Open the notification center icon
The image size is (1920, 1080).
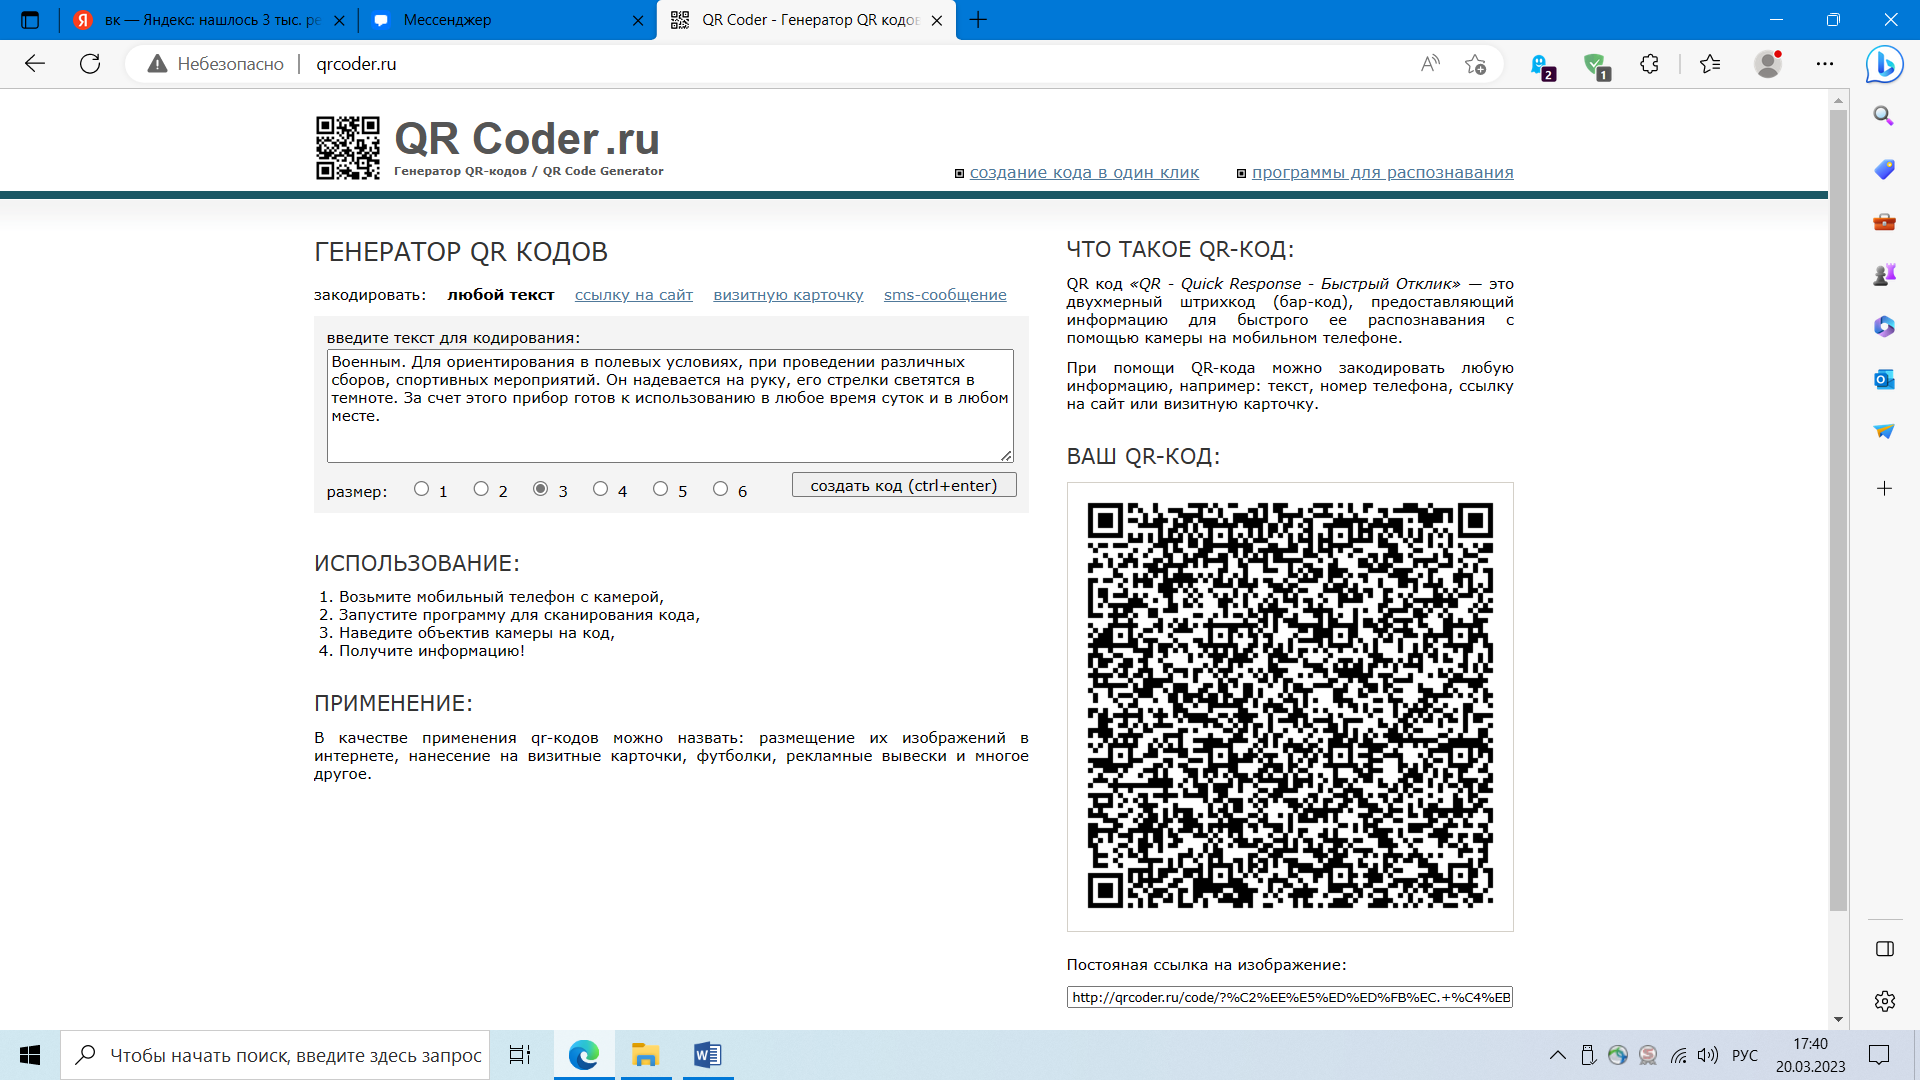[1879, 1055]
